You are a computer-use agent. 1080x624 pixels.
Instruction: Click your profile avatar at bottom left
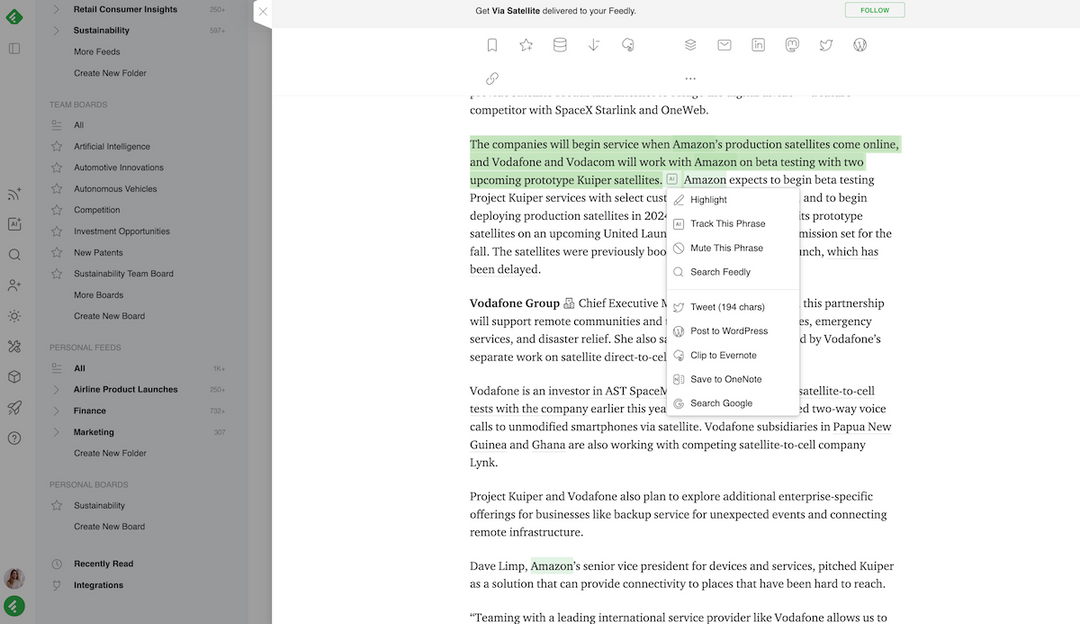pos(14,578)
